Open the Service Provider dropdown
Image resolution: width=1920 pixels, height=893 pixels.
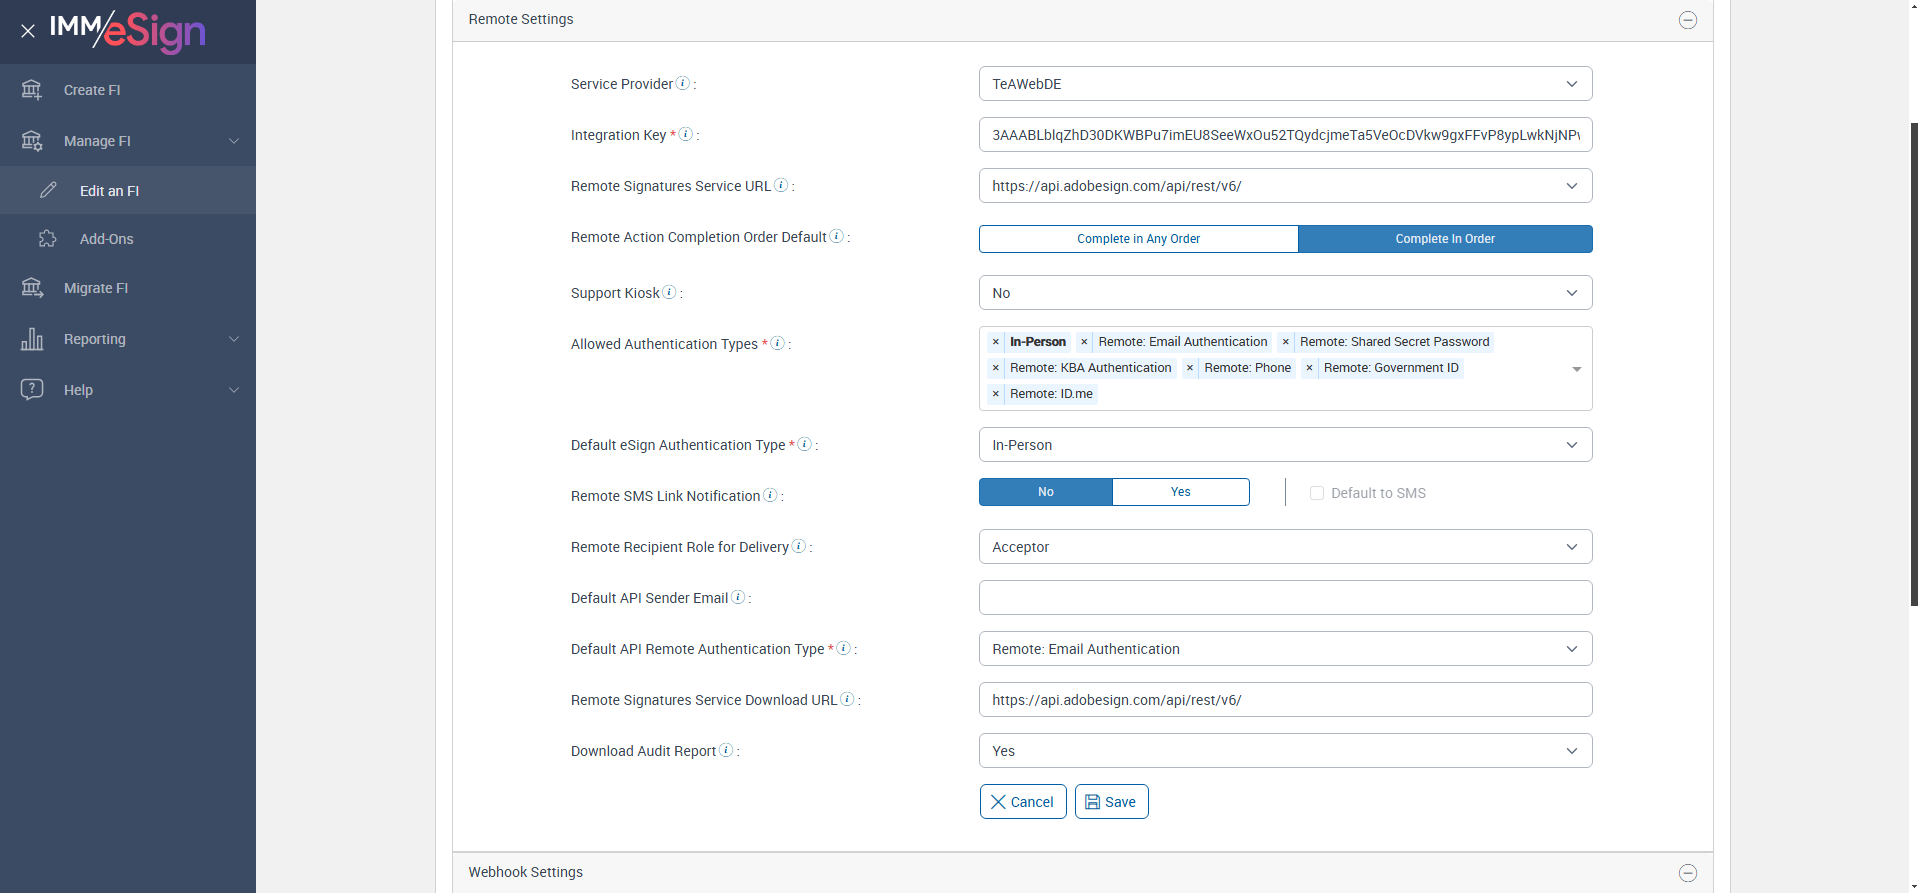1285,84
